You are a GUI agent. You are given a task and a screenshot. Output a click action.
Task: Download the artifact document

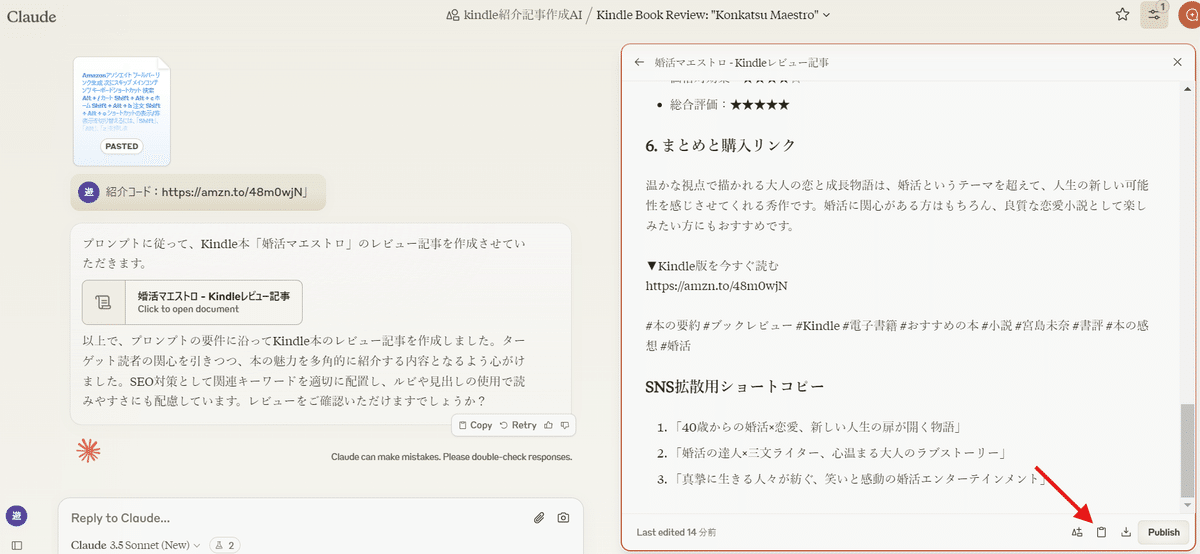[x=1126, y=532]
